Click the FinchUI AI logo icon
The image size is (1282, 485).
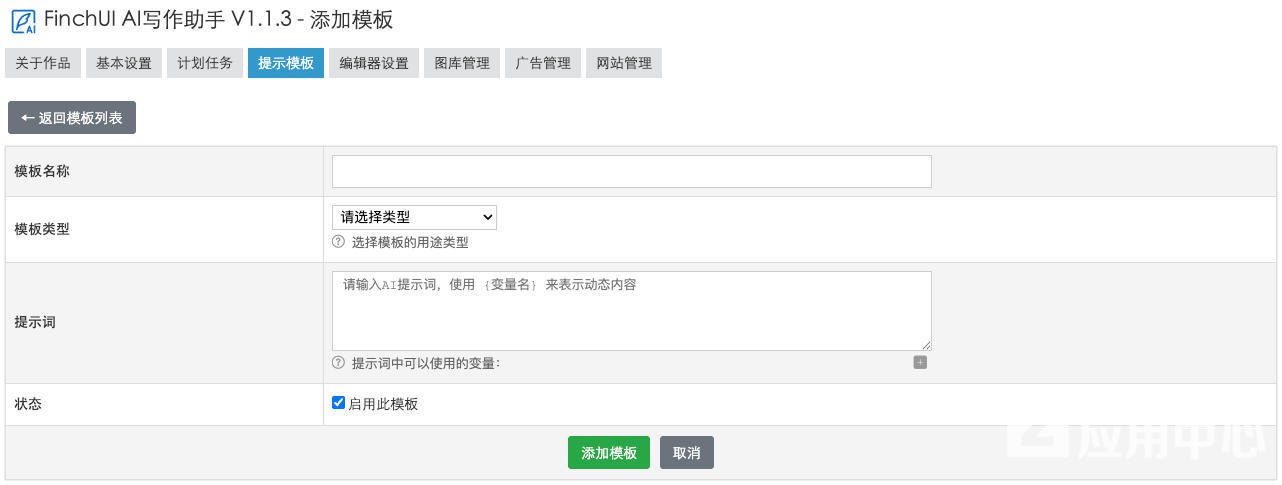[x=23, y=21]
